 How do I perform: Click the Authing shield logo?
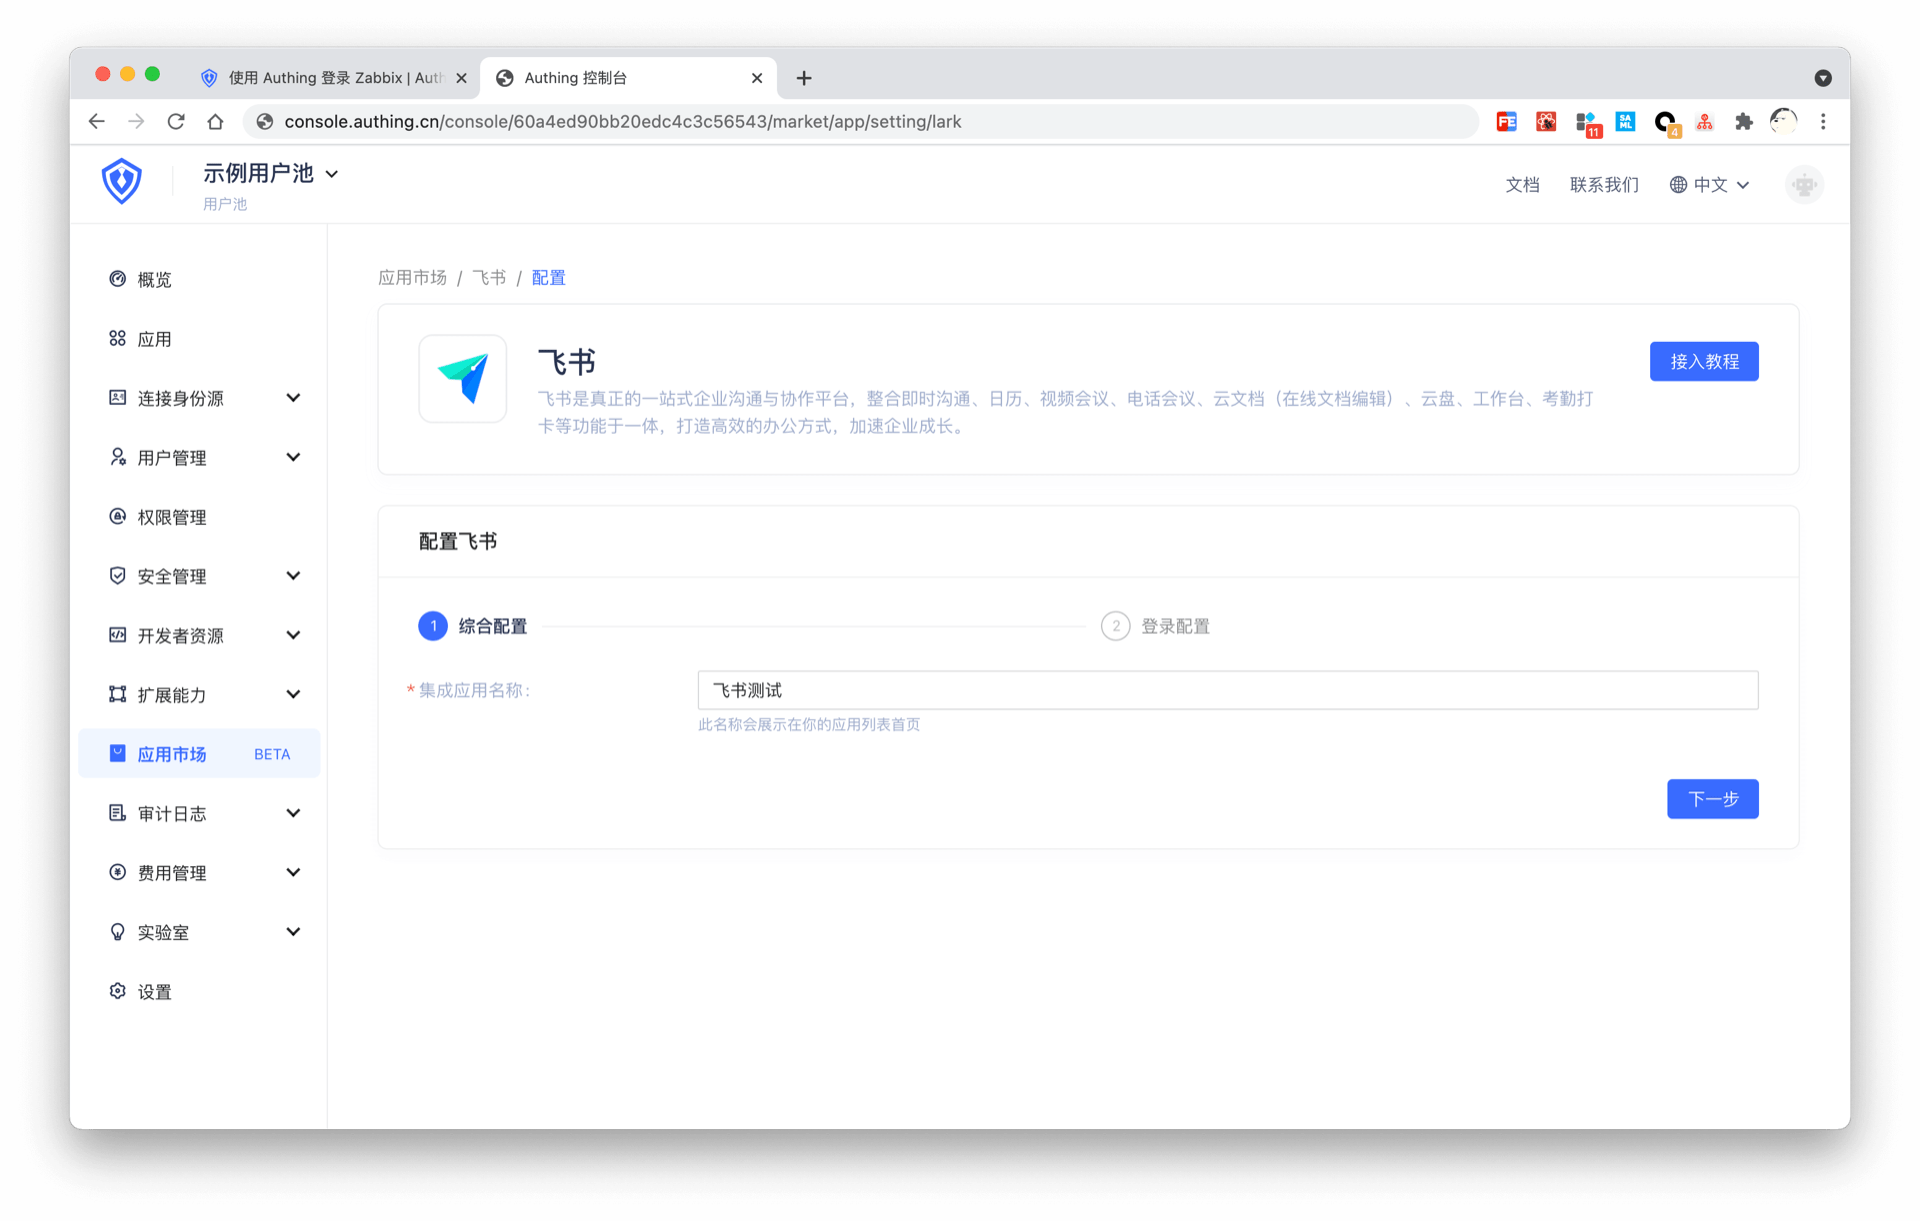[121, 181]
